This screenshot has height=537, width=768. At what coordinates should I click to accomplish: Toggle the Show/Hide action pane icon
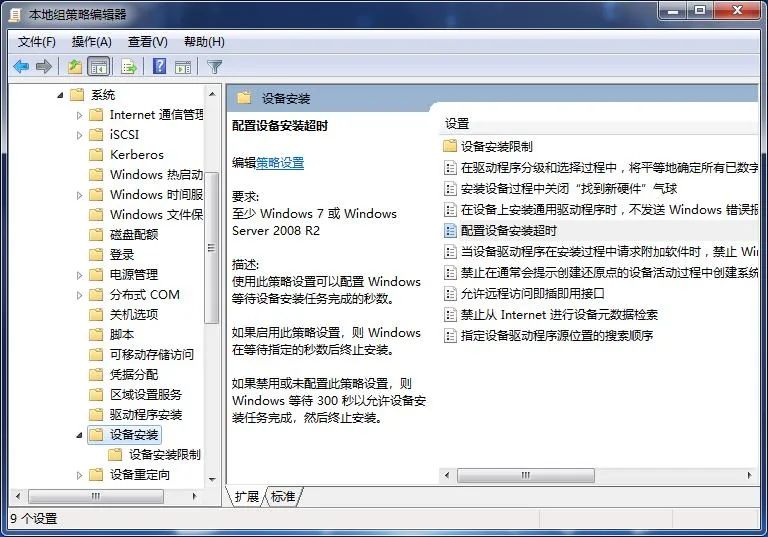pos(183,67)
